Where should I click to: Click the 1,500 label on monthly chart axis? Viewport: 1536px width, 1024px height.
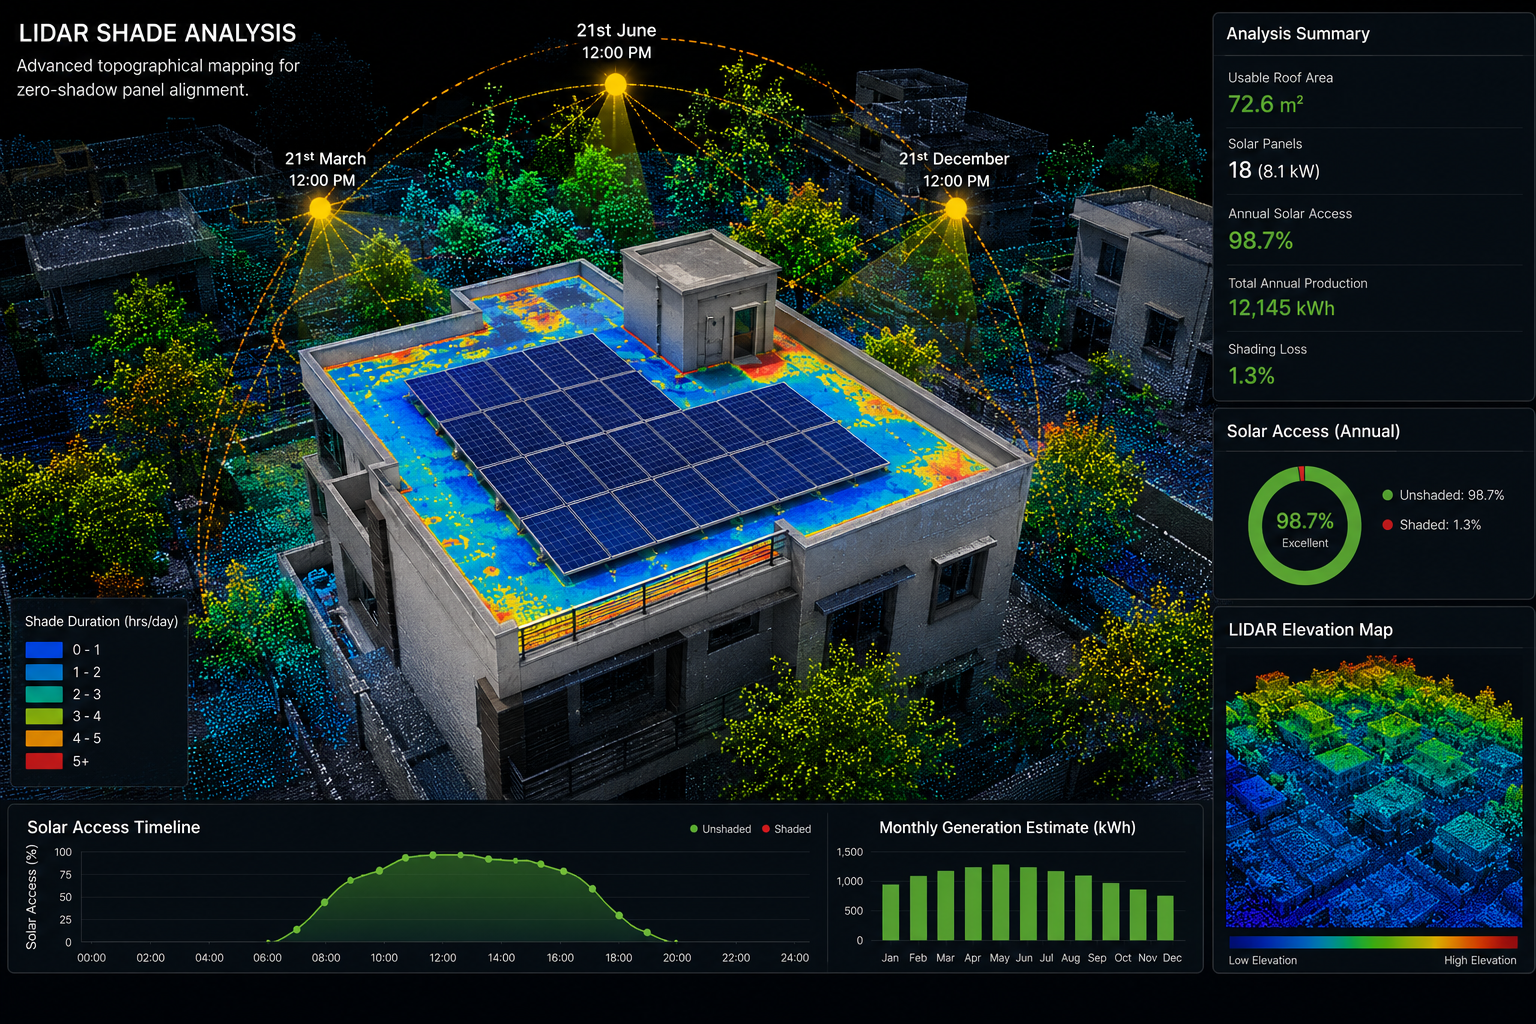[x=849, y=852]
